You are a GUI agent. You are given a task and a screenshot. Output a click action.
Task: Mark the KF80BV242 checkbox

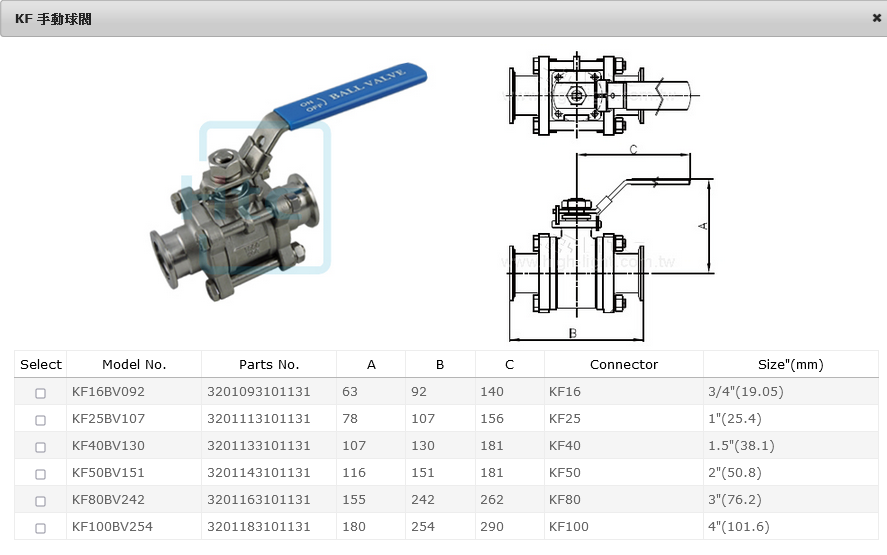(41, 501)
